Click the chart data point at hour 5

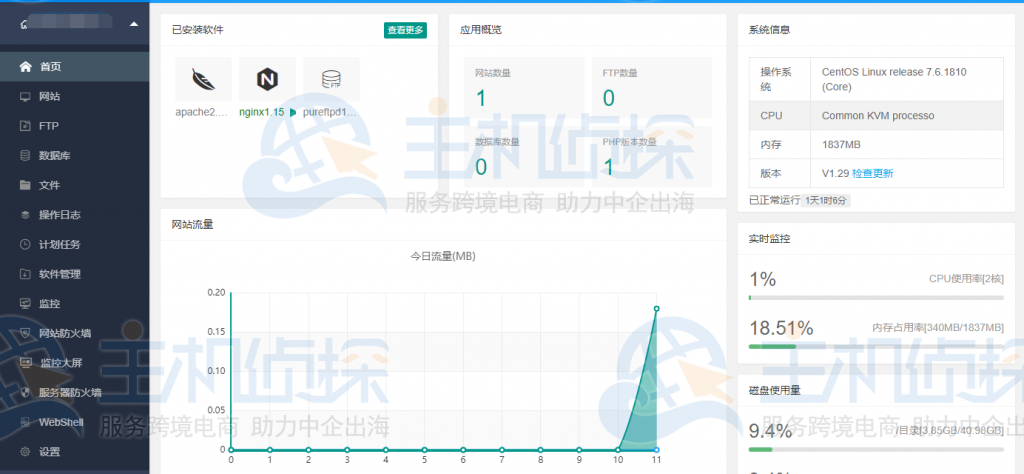(x=424, y=449)
